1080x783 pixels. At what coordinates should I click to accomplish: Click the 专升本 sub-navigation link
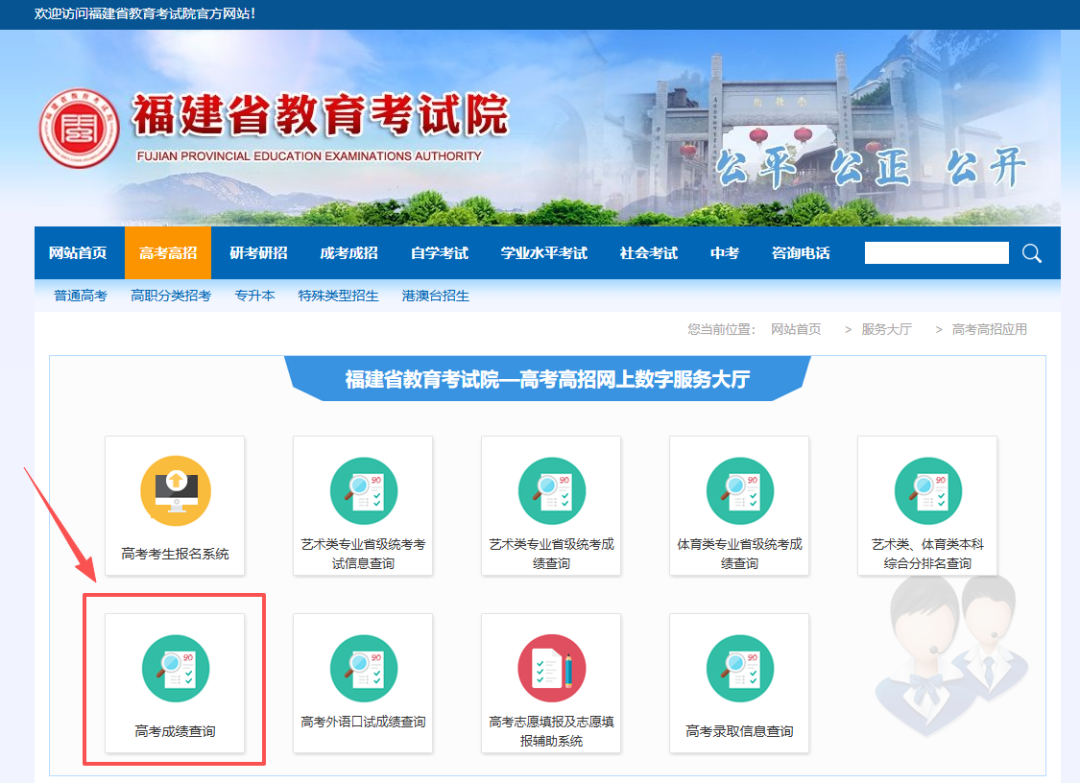(x=255, y=295)
